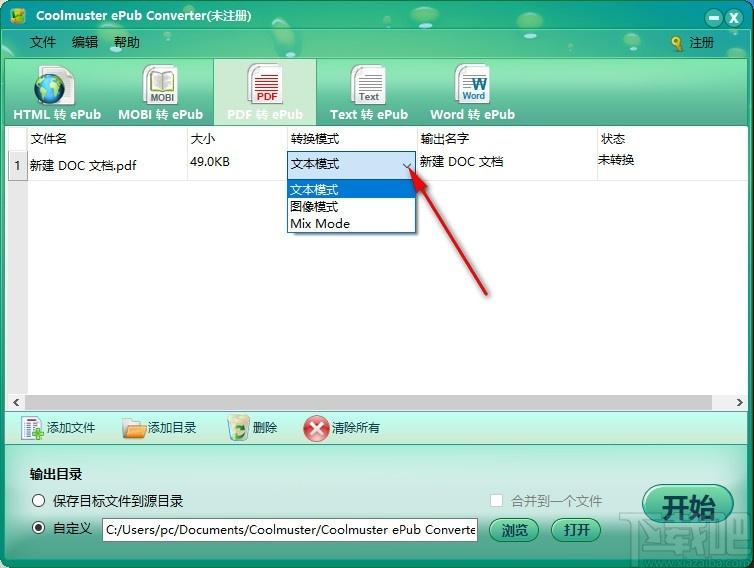
Task: Click the 浏览 browse button
Action: [x=514, y=530]
